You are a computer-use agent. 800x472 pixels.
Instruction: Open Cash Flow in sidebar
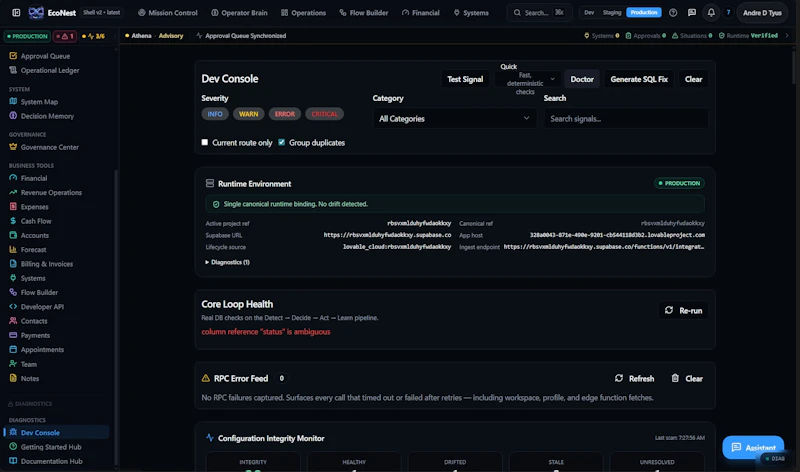(31, 221)
